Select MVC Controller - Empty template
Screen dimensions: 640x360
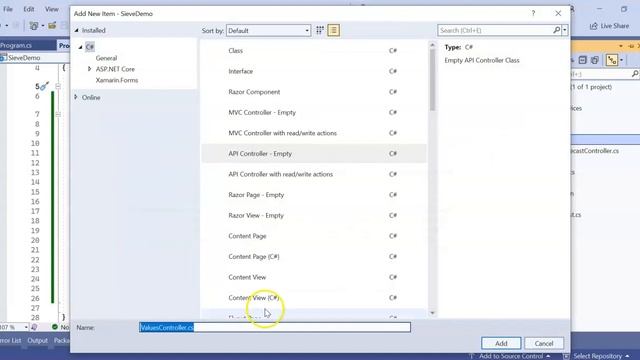(314, 112)
